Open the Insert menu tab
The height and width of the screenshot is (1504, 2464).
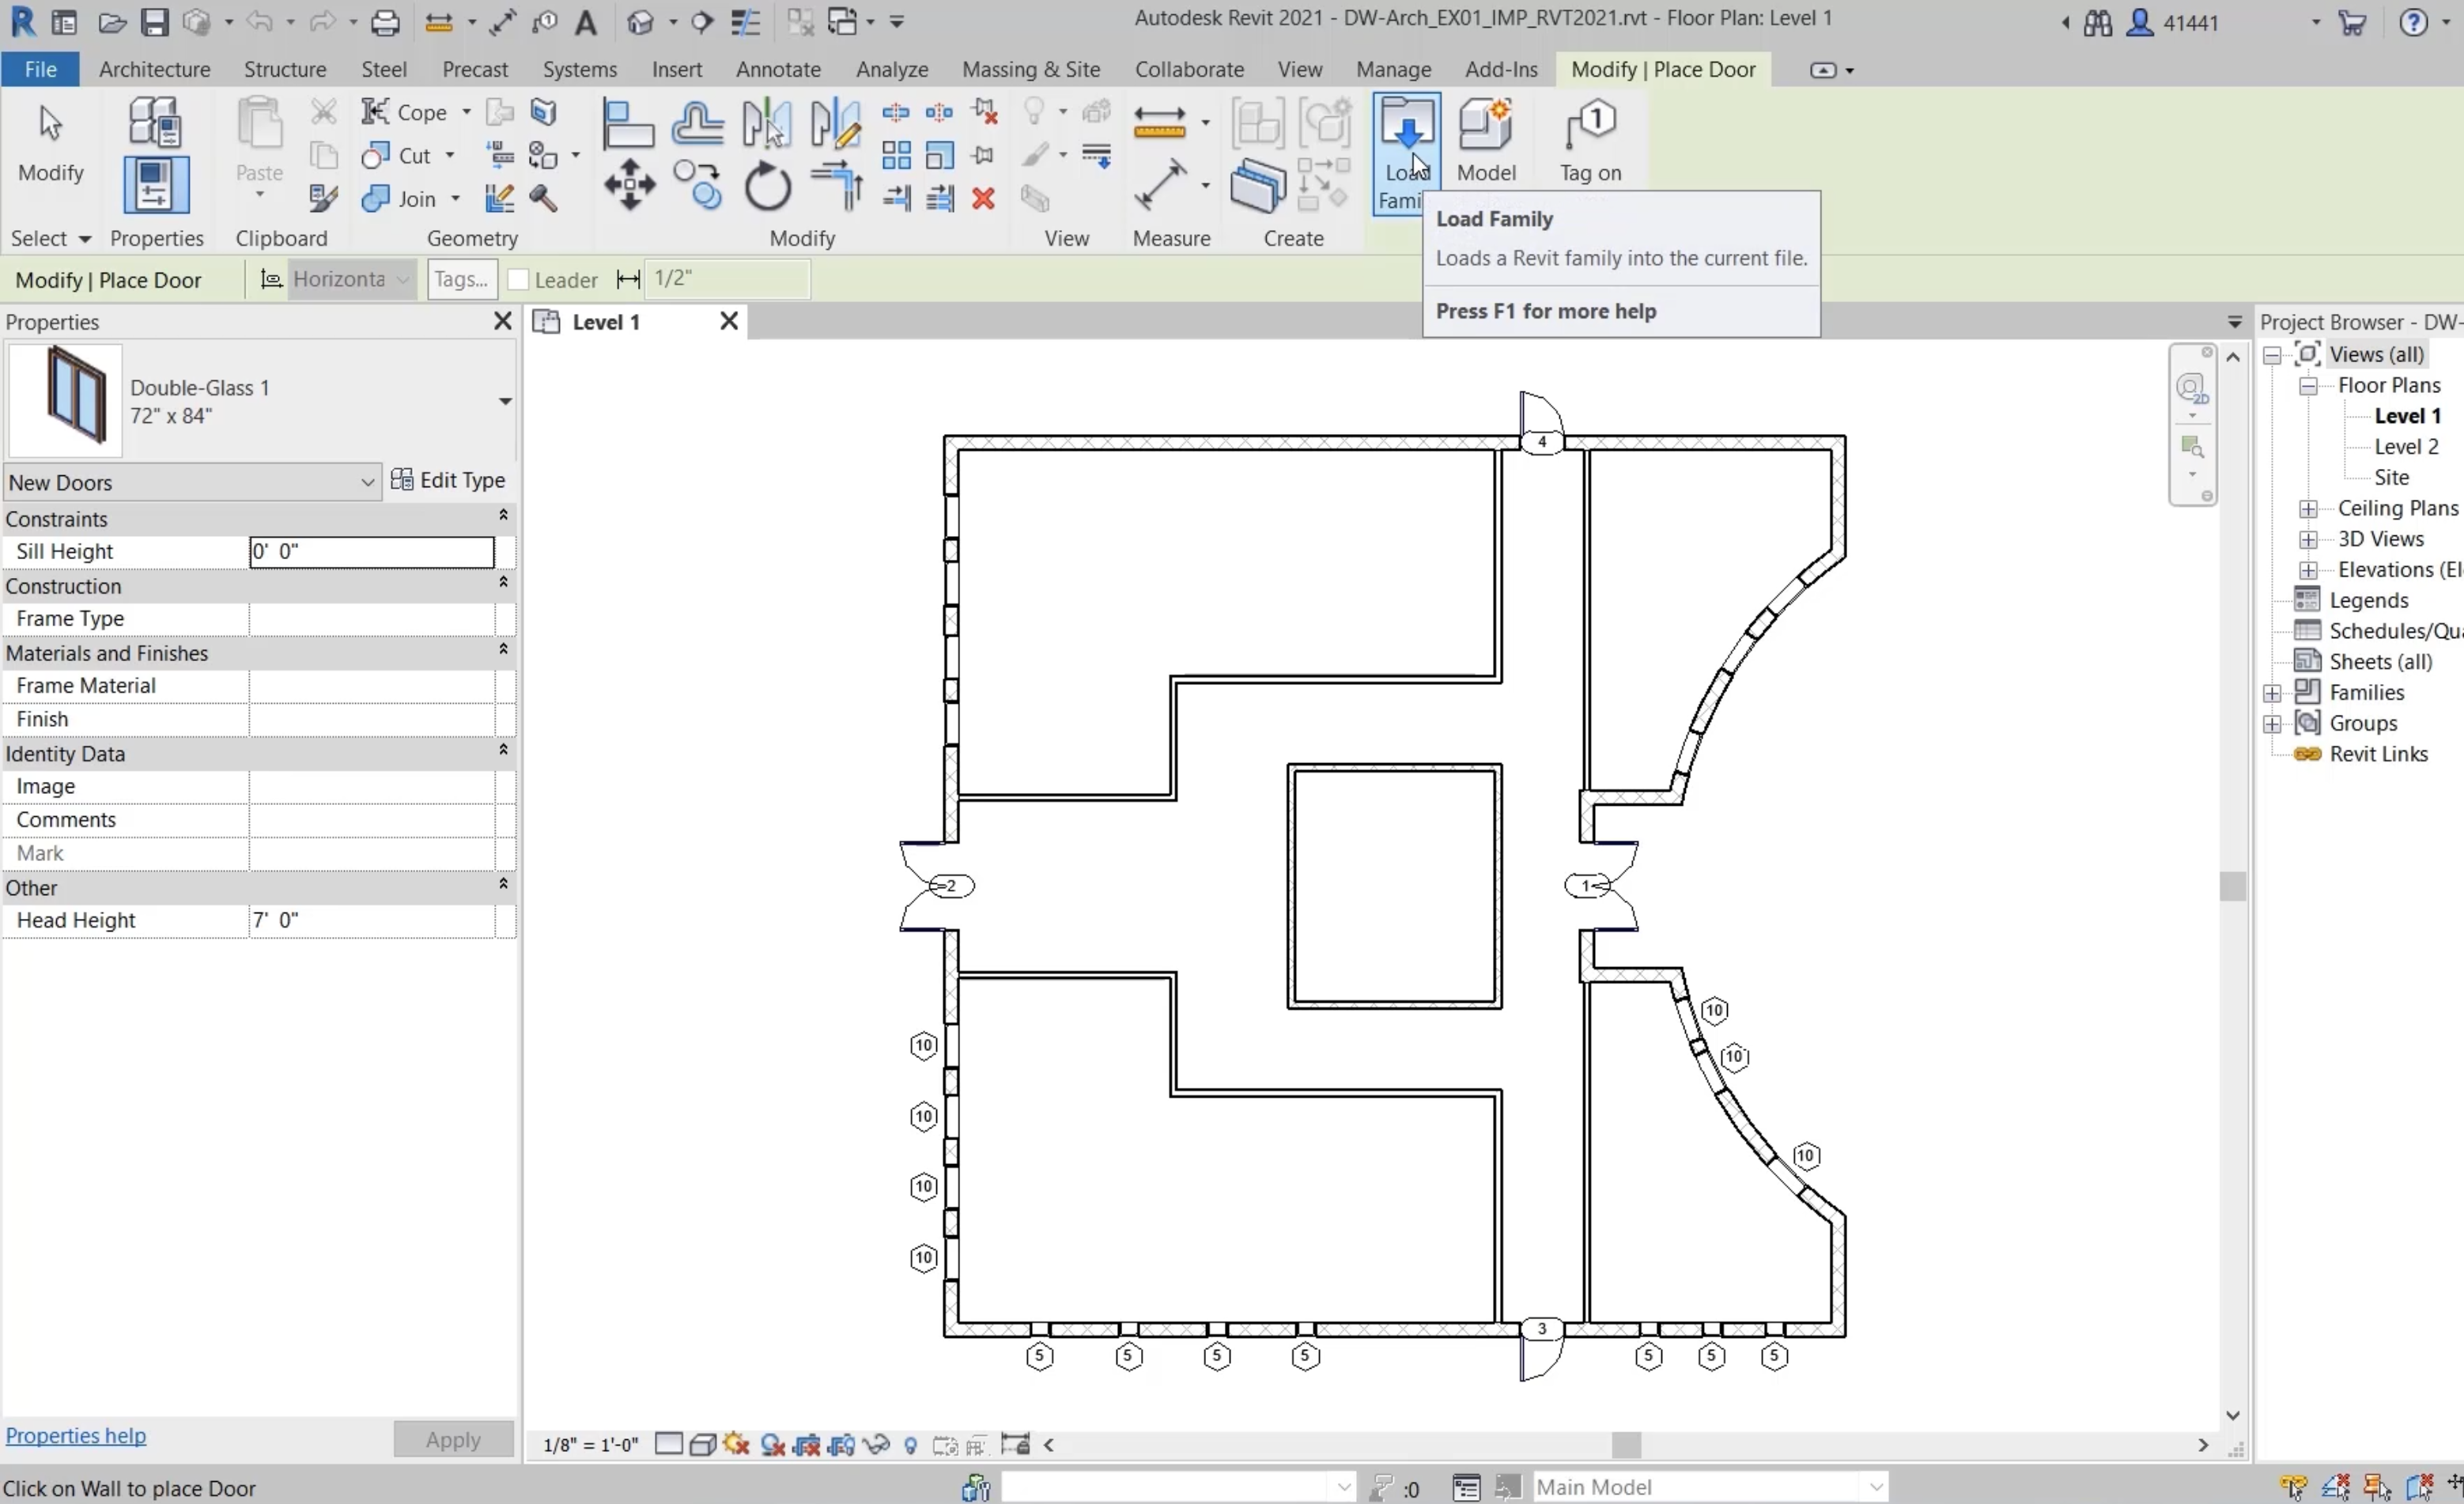coord(677,69)
